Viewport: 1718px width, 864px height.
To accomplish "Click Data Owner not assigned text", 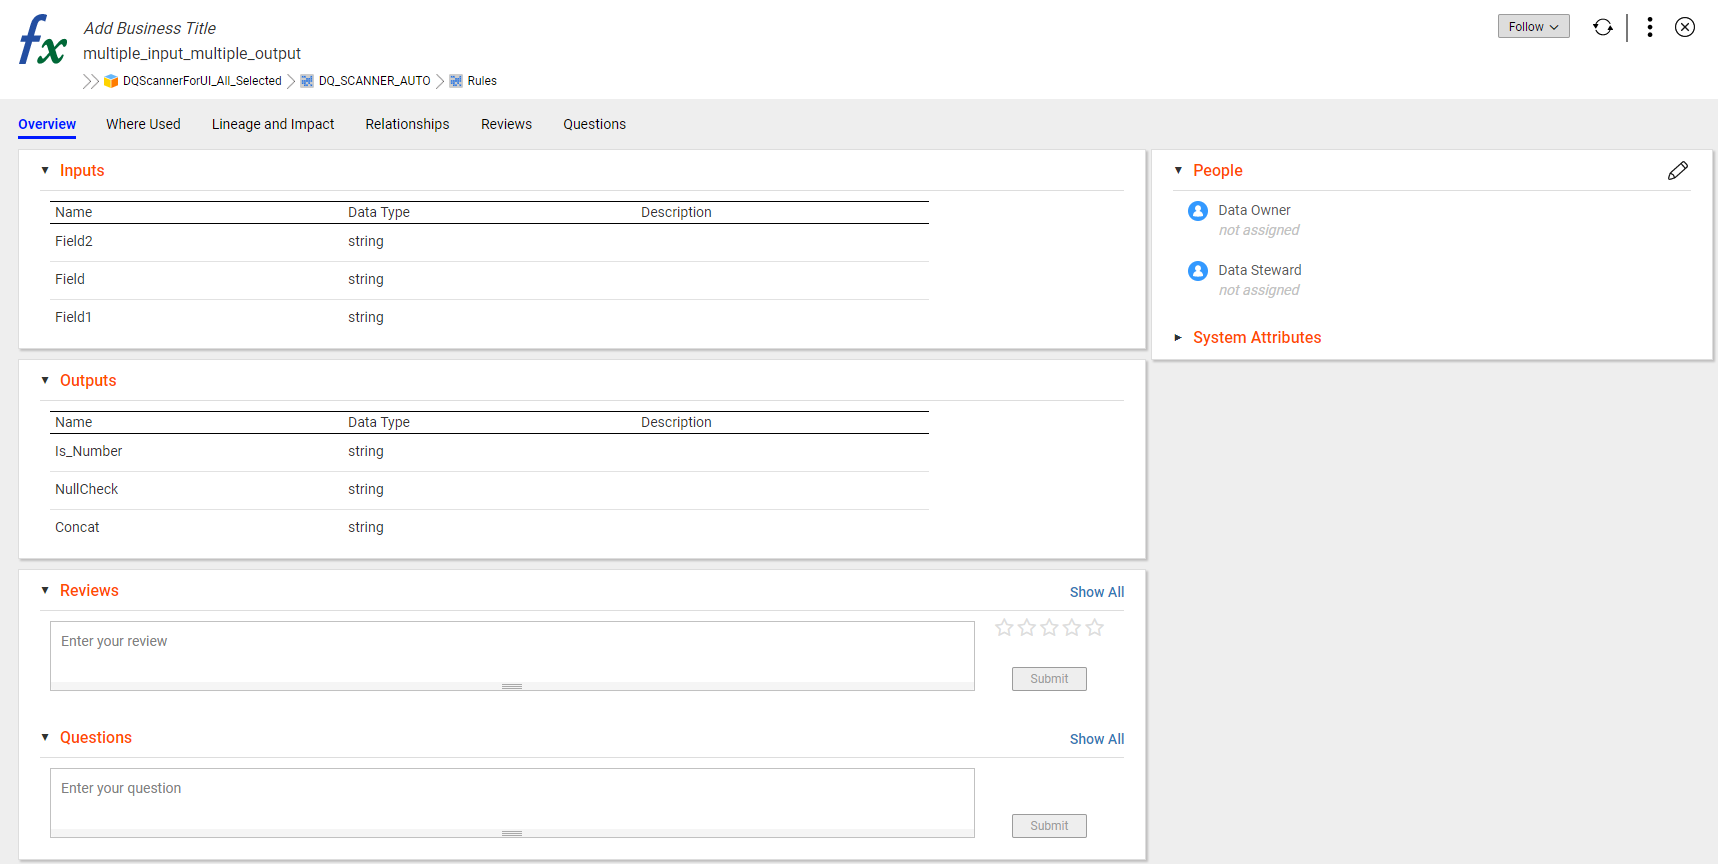I will (1259, 230).
